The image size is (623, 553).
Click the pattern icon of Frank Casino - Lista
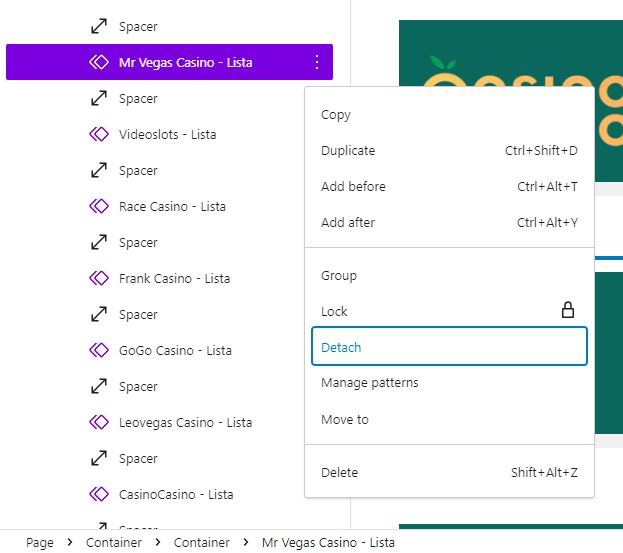99,278
